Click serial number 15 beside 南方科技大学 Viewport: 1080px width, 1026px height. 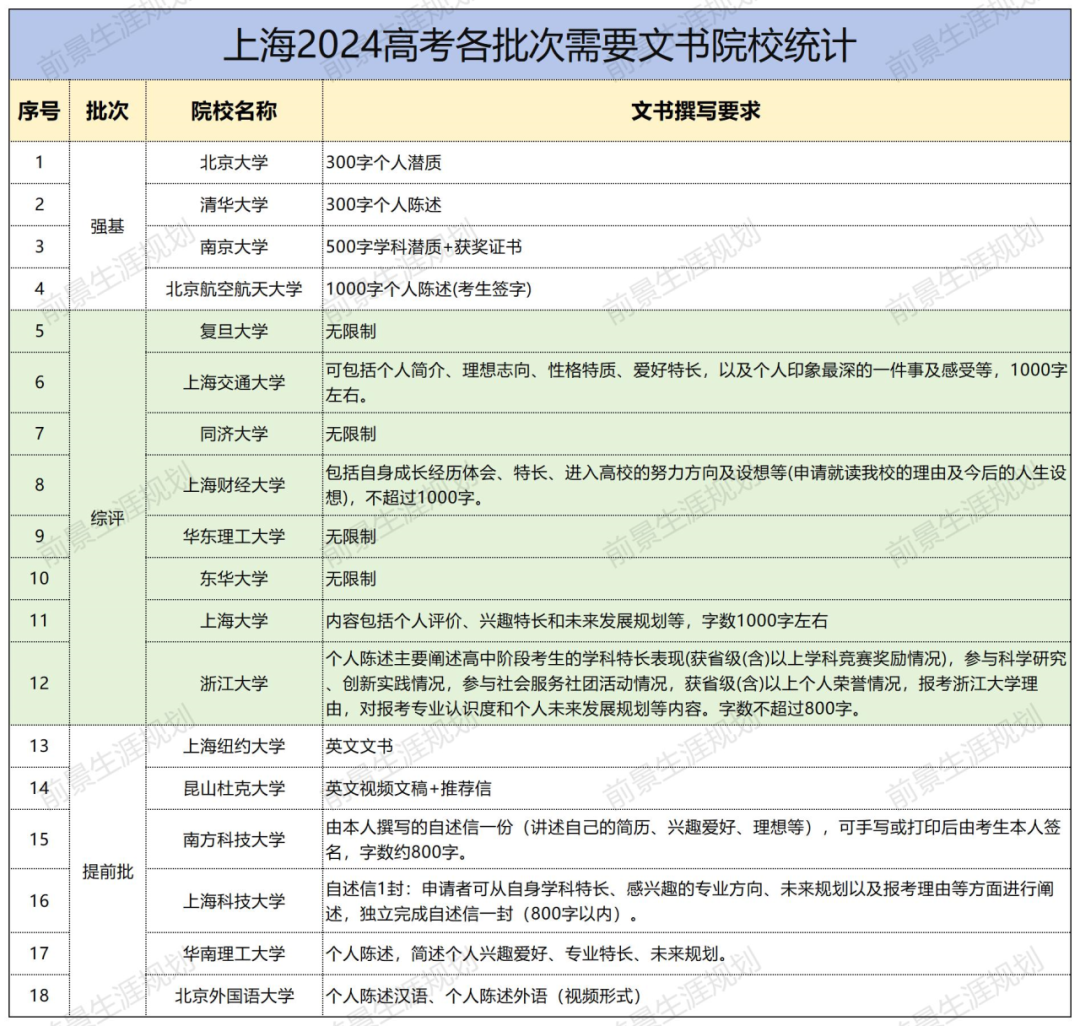point(39,839)
